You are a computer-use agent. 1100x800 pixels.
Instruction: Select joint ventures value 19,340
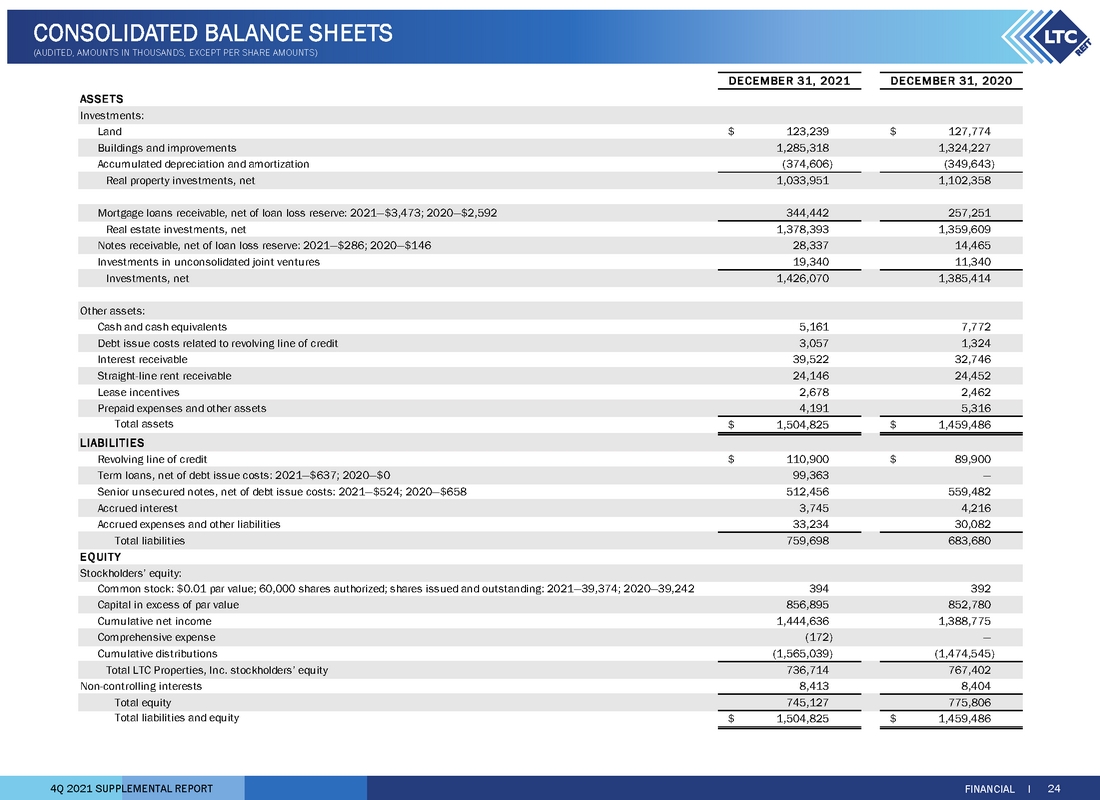click(810, 262)
